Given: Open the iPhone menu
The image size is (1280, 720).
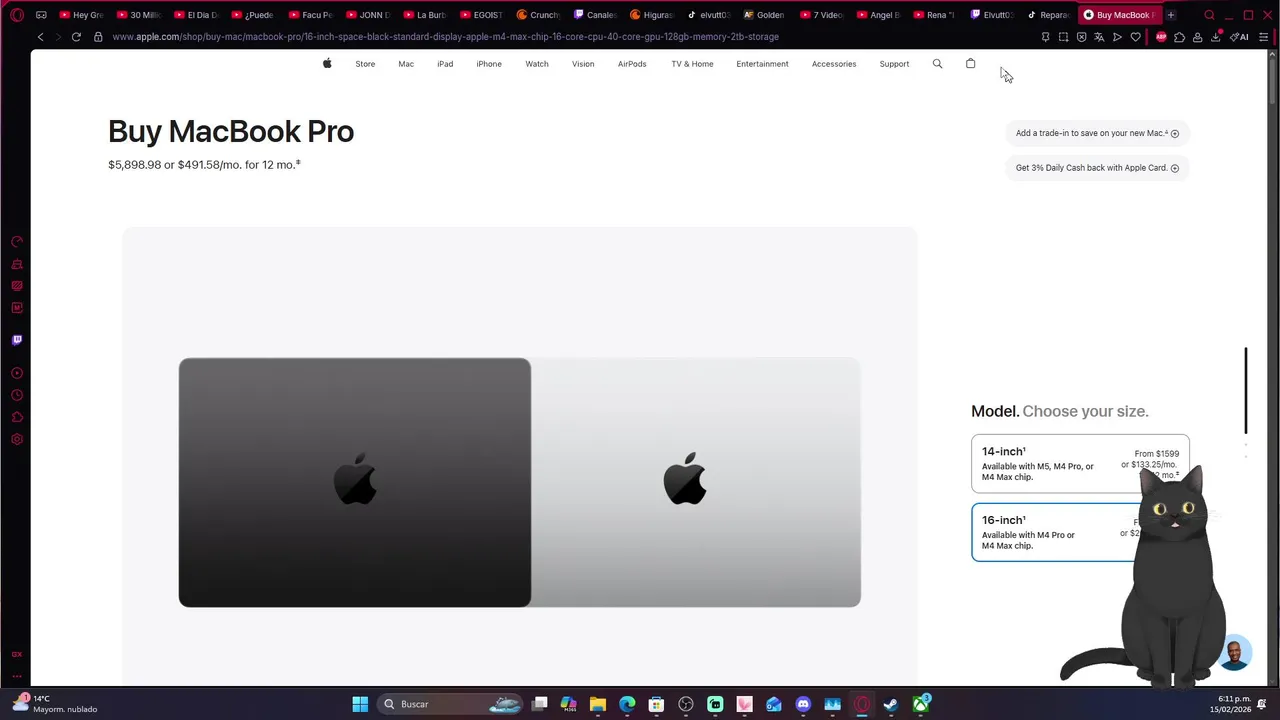Looking at the screenshot, I should [x=489, y=64].
